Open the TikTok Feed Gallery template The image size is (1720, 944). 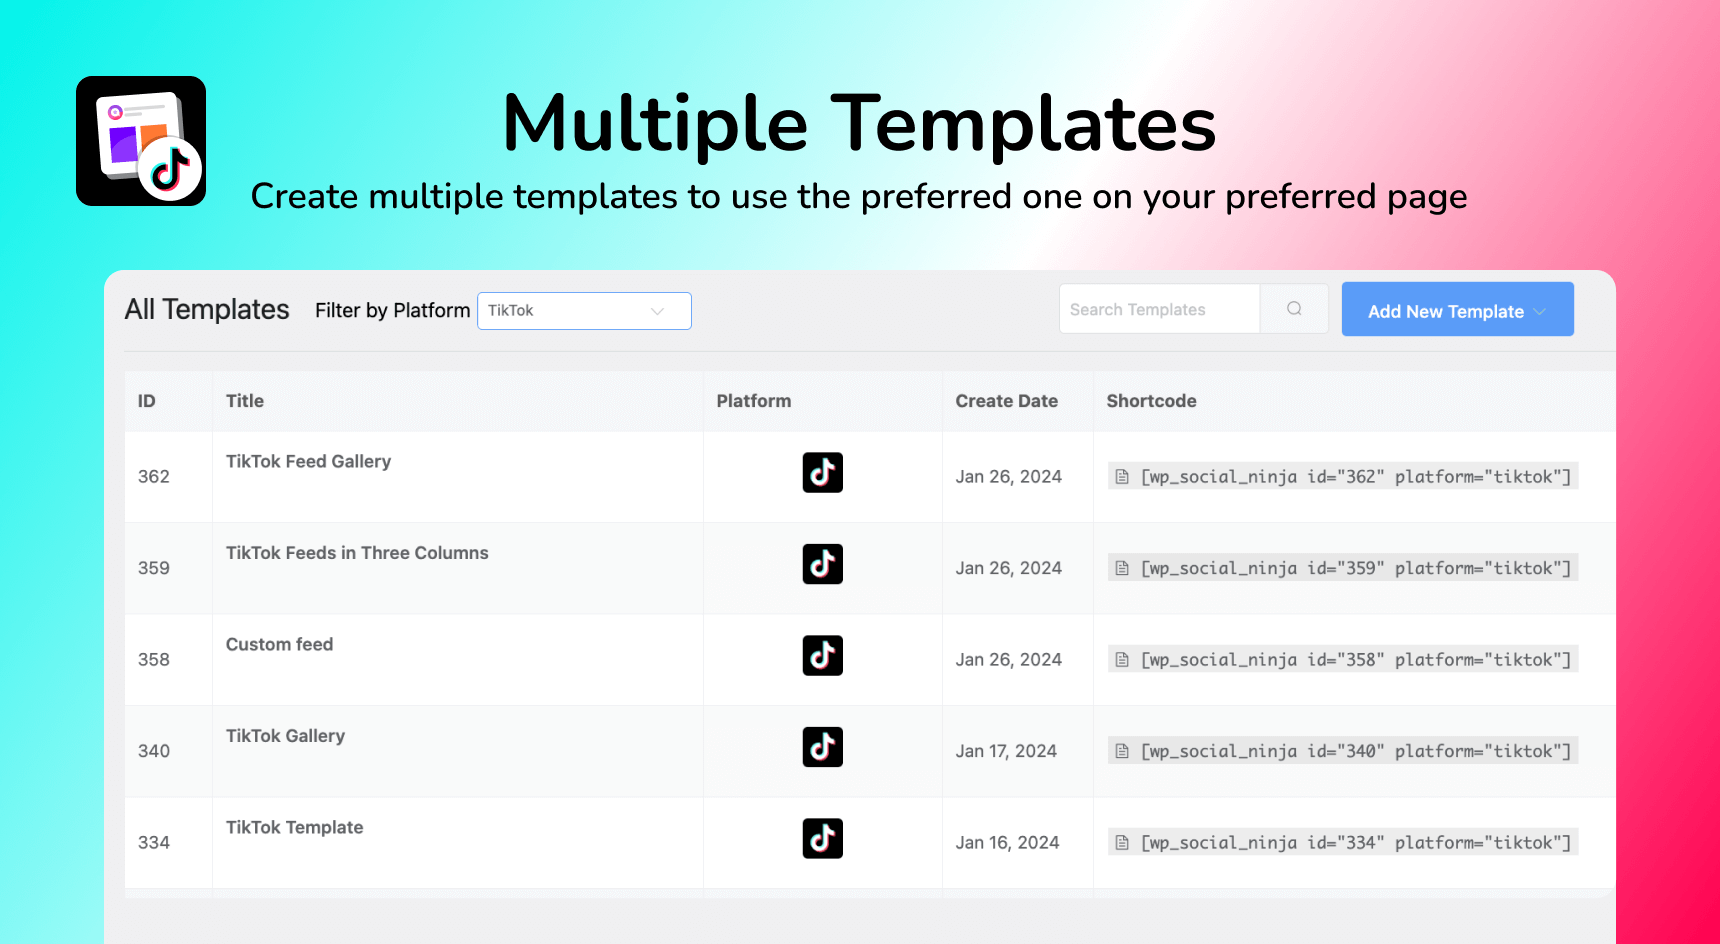click(x=308, y=461)
